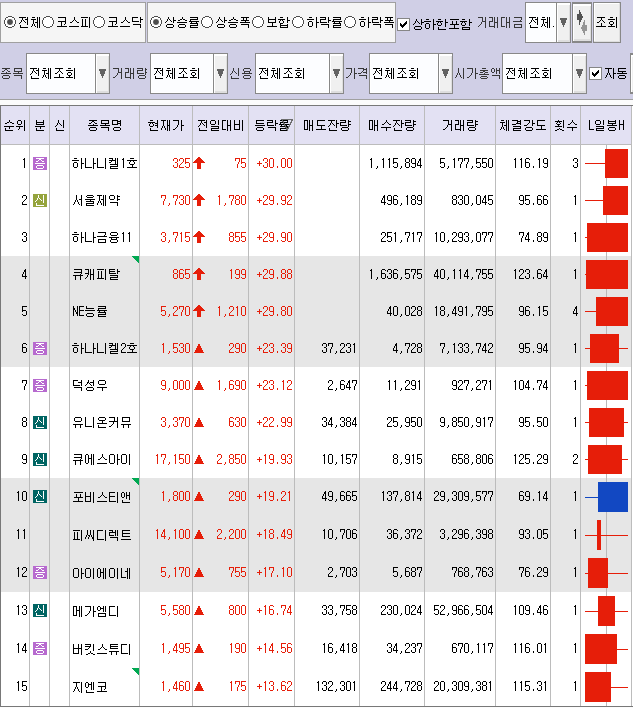The width and height of the screenshot is (633, 708).
Task: Select the 하락률 radio button
Action: click(298, 22)
